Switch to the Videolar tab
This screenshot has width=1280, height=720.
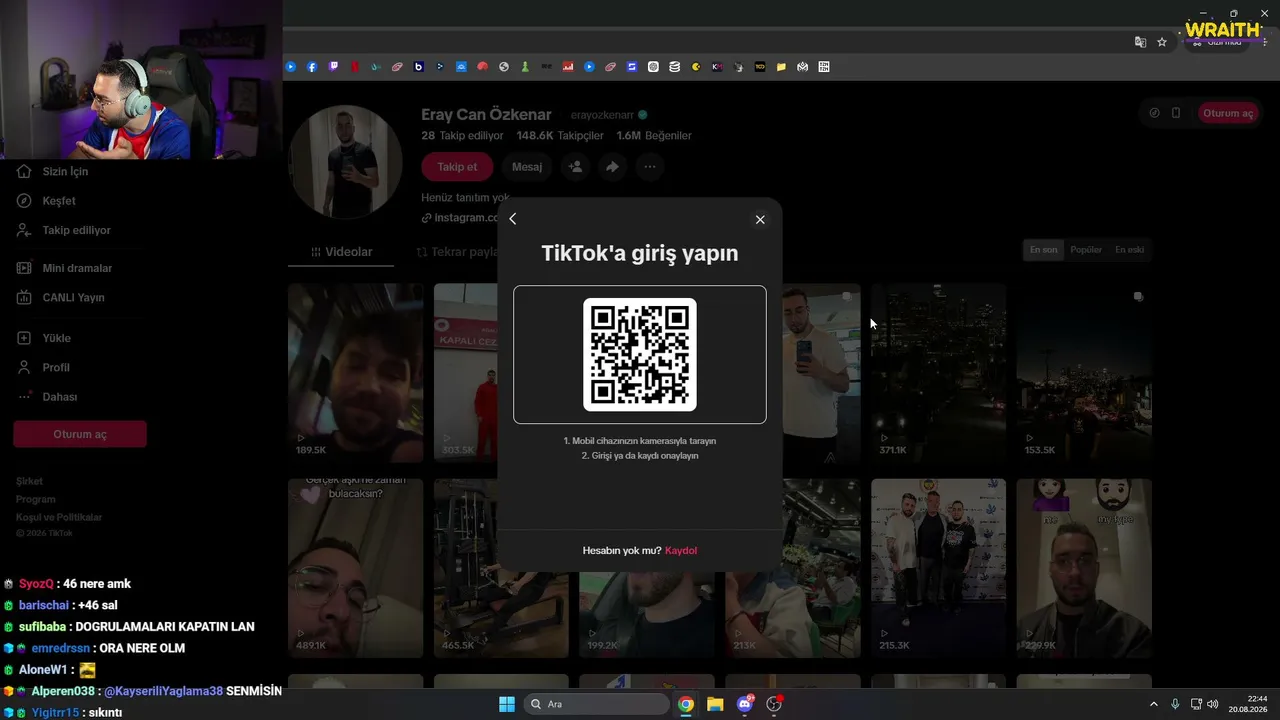(341, 252)
